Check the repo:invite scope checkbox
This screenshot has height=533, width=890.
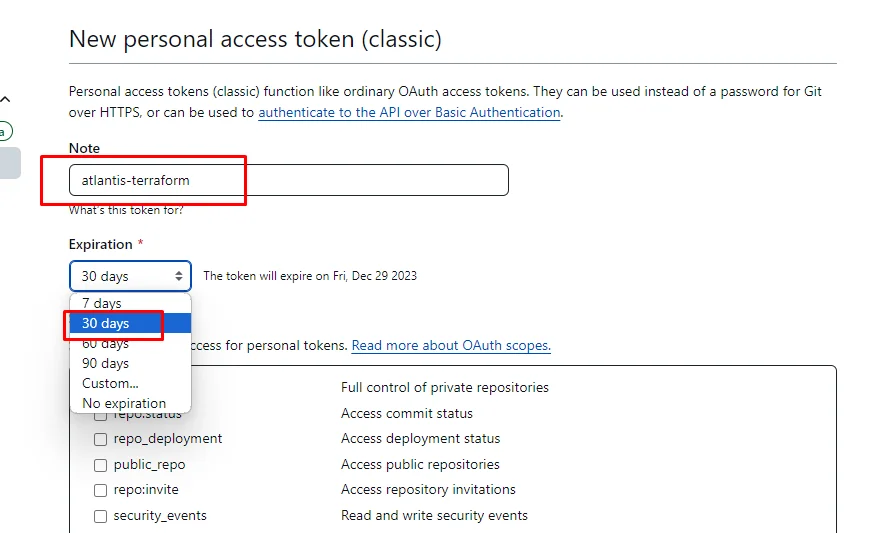pos(100,490)
